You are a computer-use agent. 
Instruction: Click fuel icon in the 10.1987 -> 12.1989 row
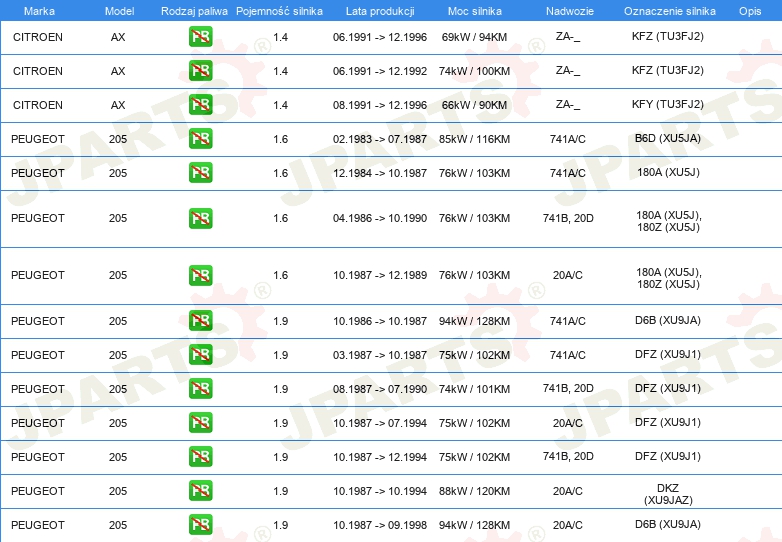point(200,275)
